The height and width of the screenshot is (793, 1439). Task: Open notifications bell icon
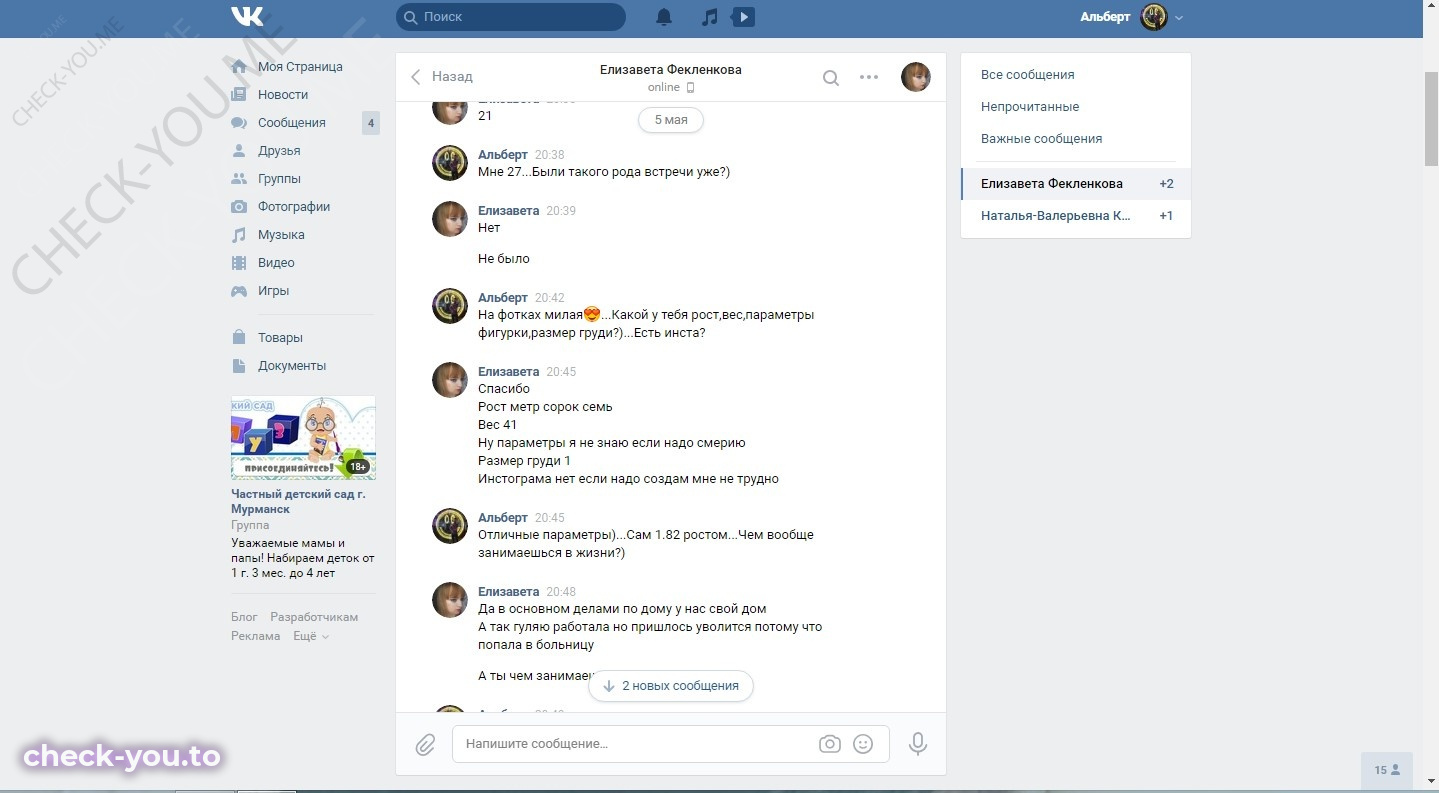tap(664, 17)
